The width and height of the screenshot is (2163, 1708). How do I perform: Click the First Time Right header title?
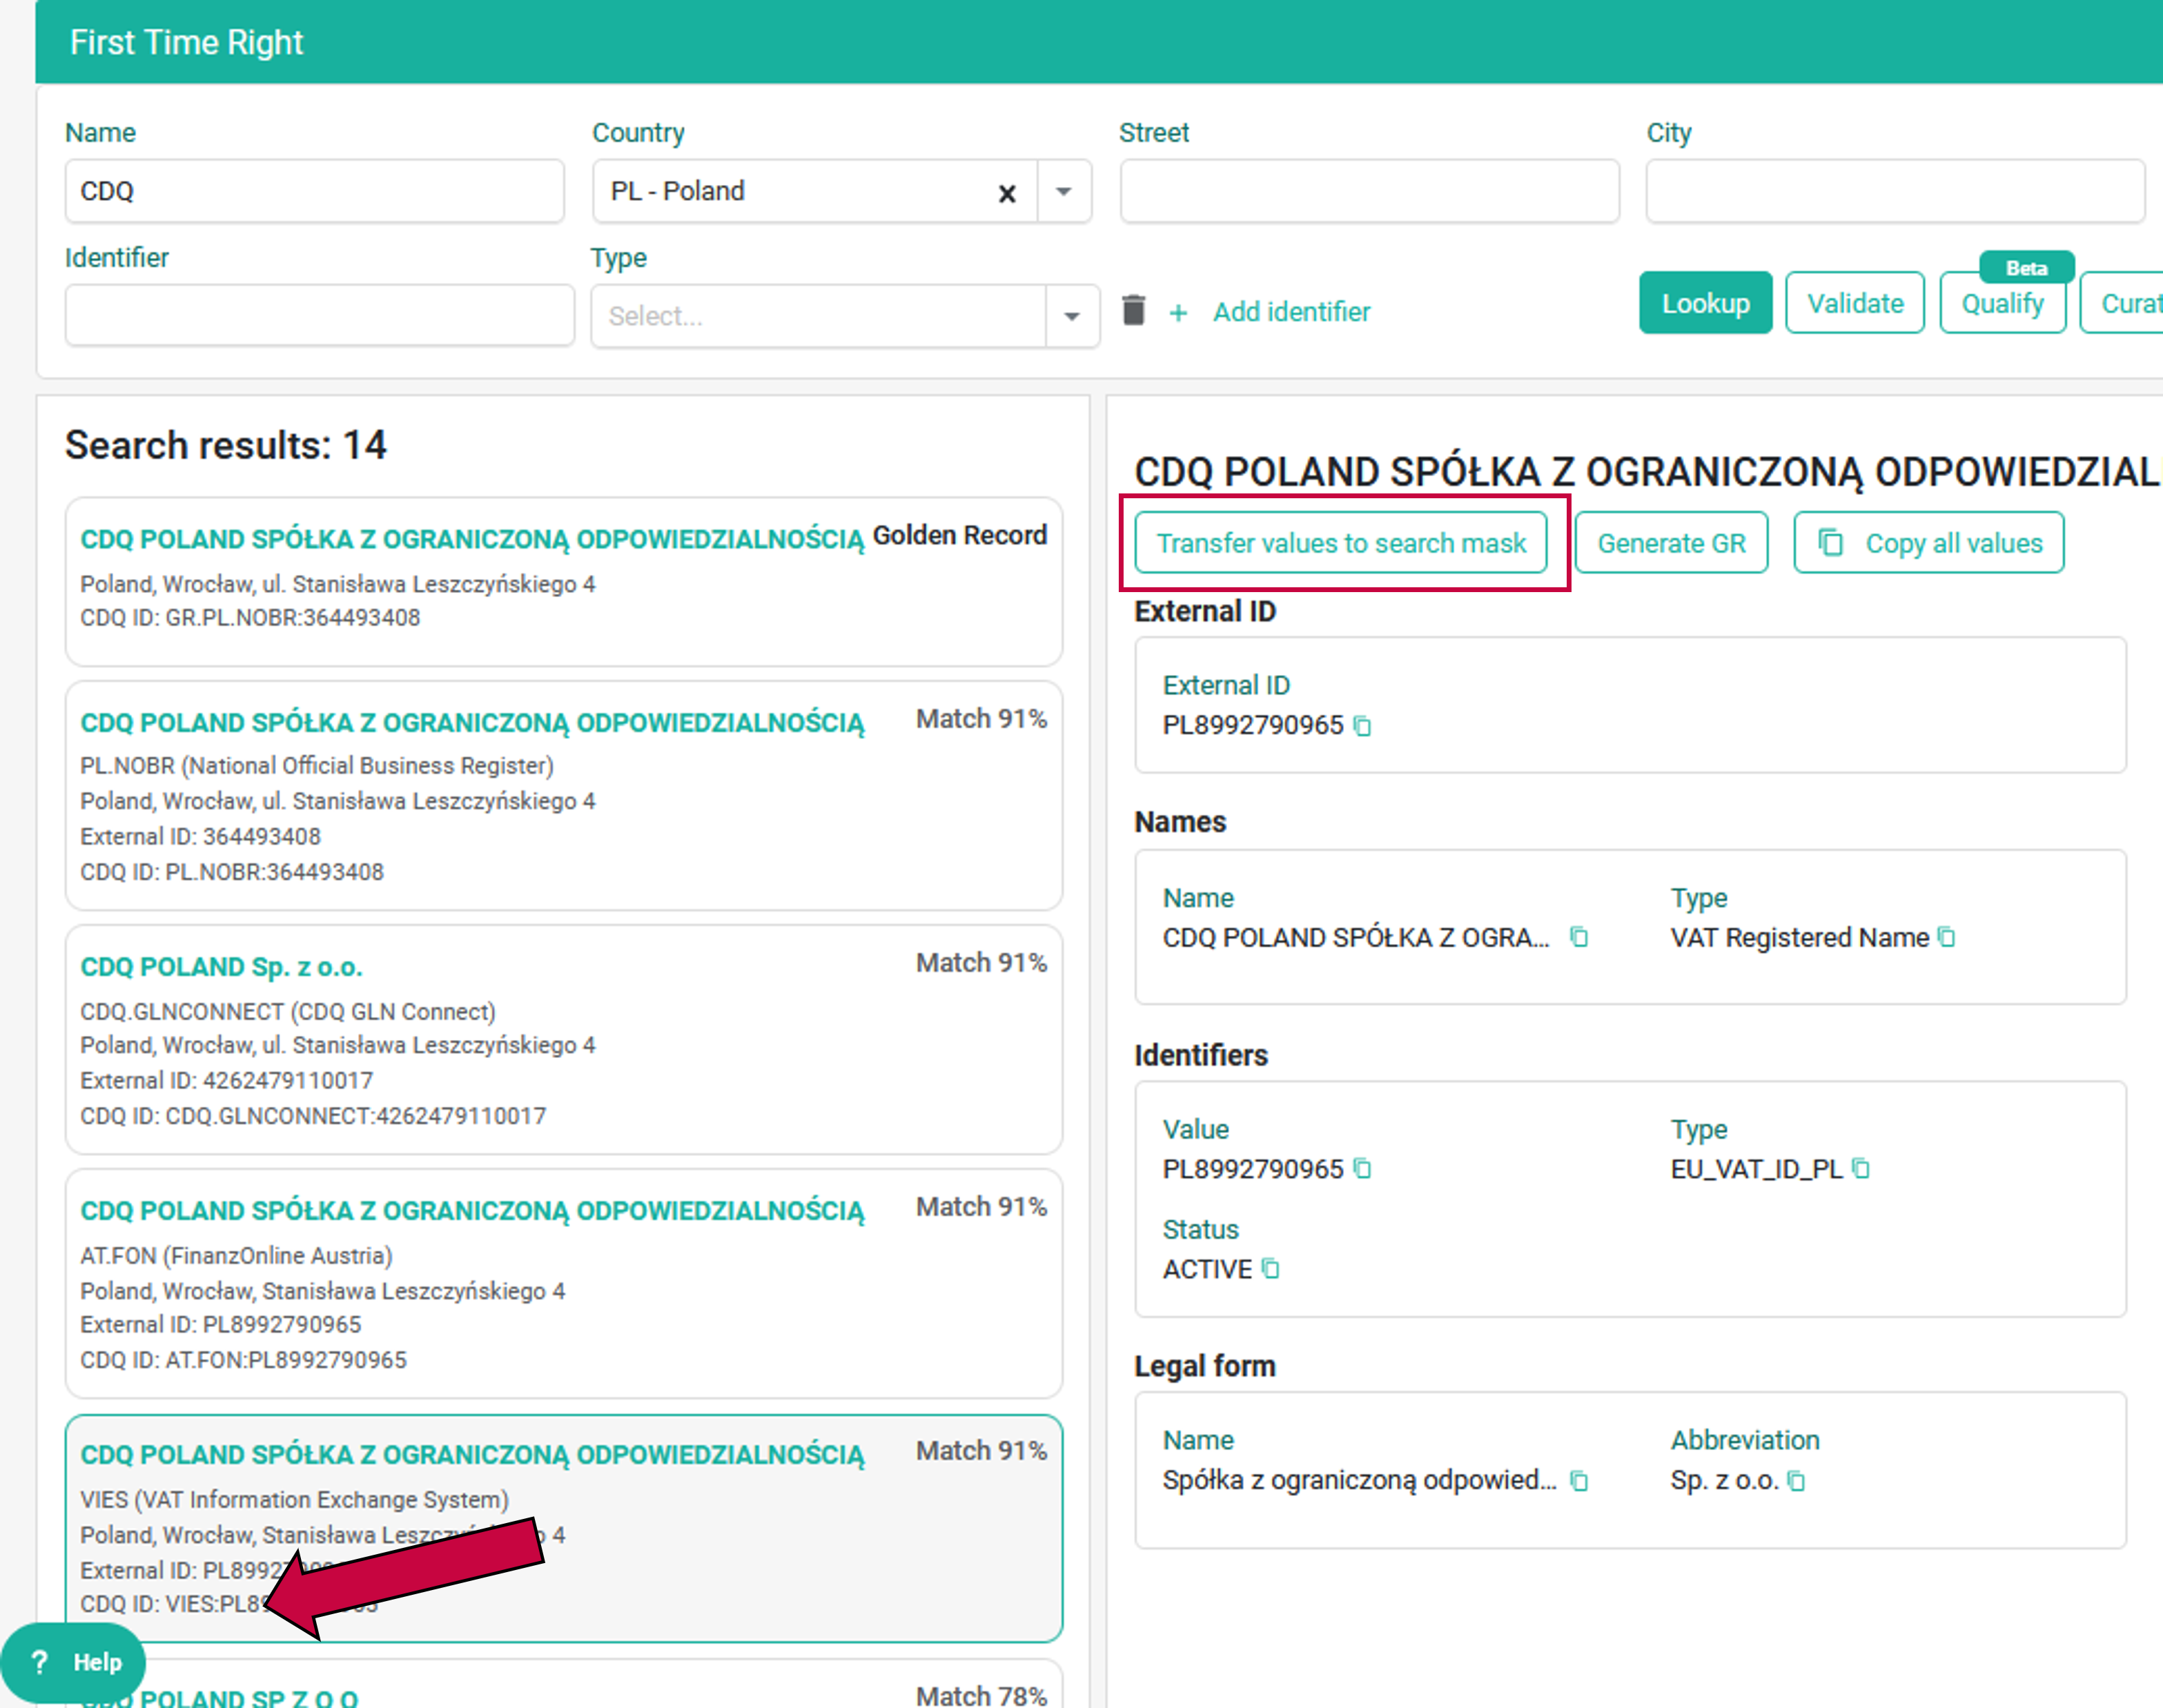point(186,42)
